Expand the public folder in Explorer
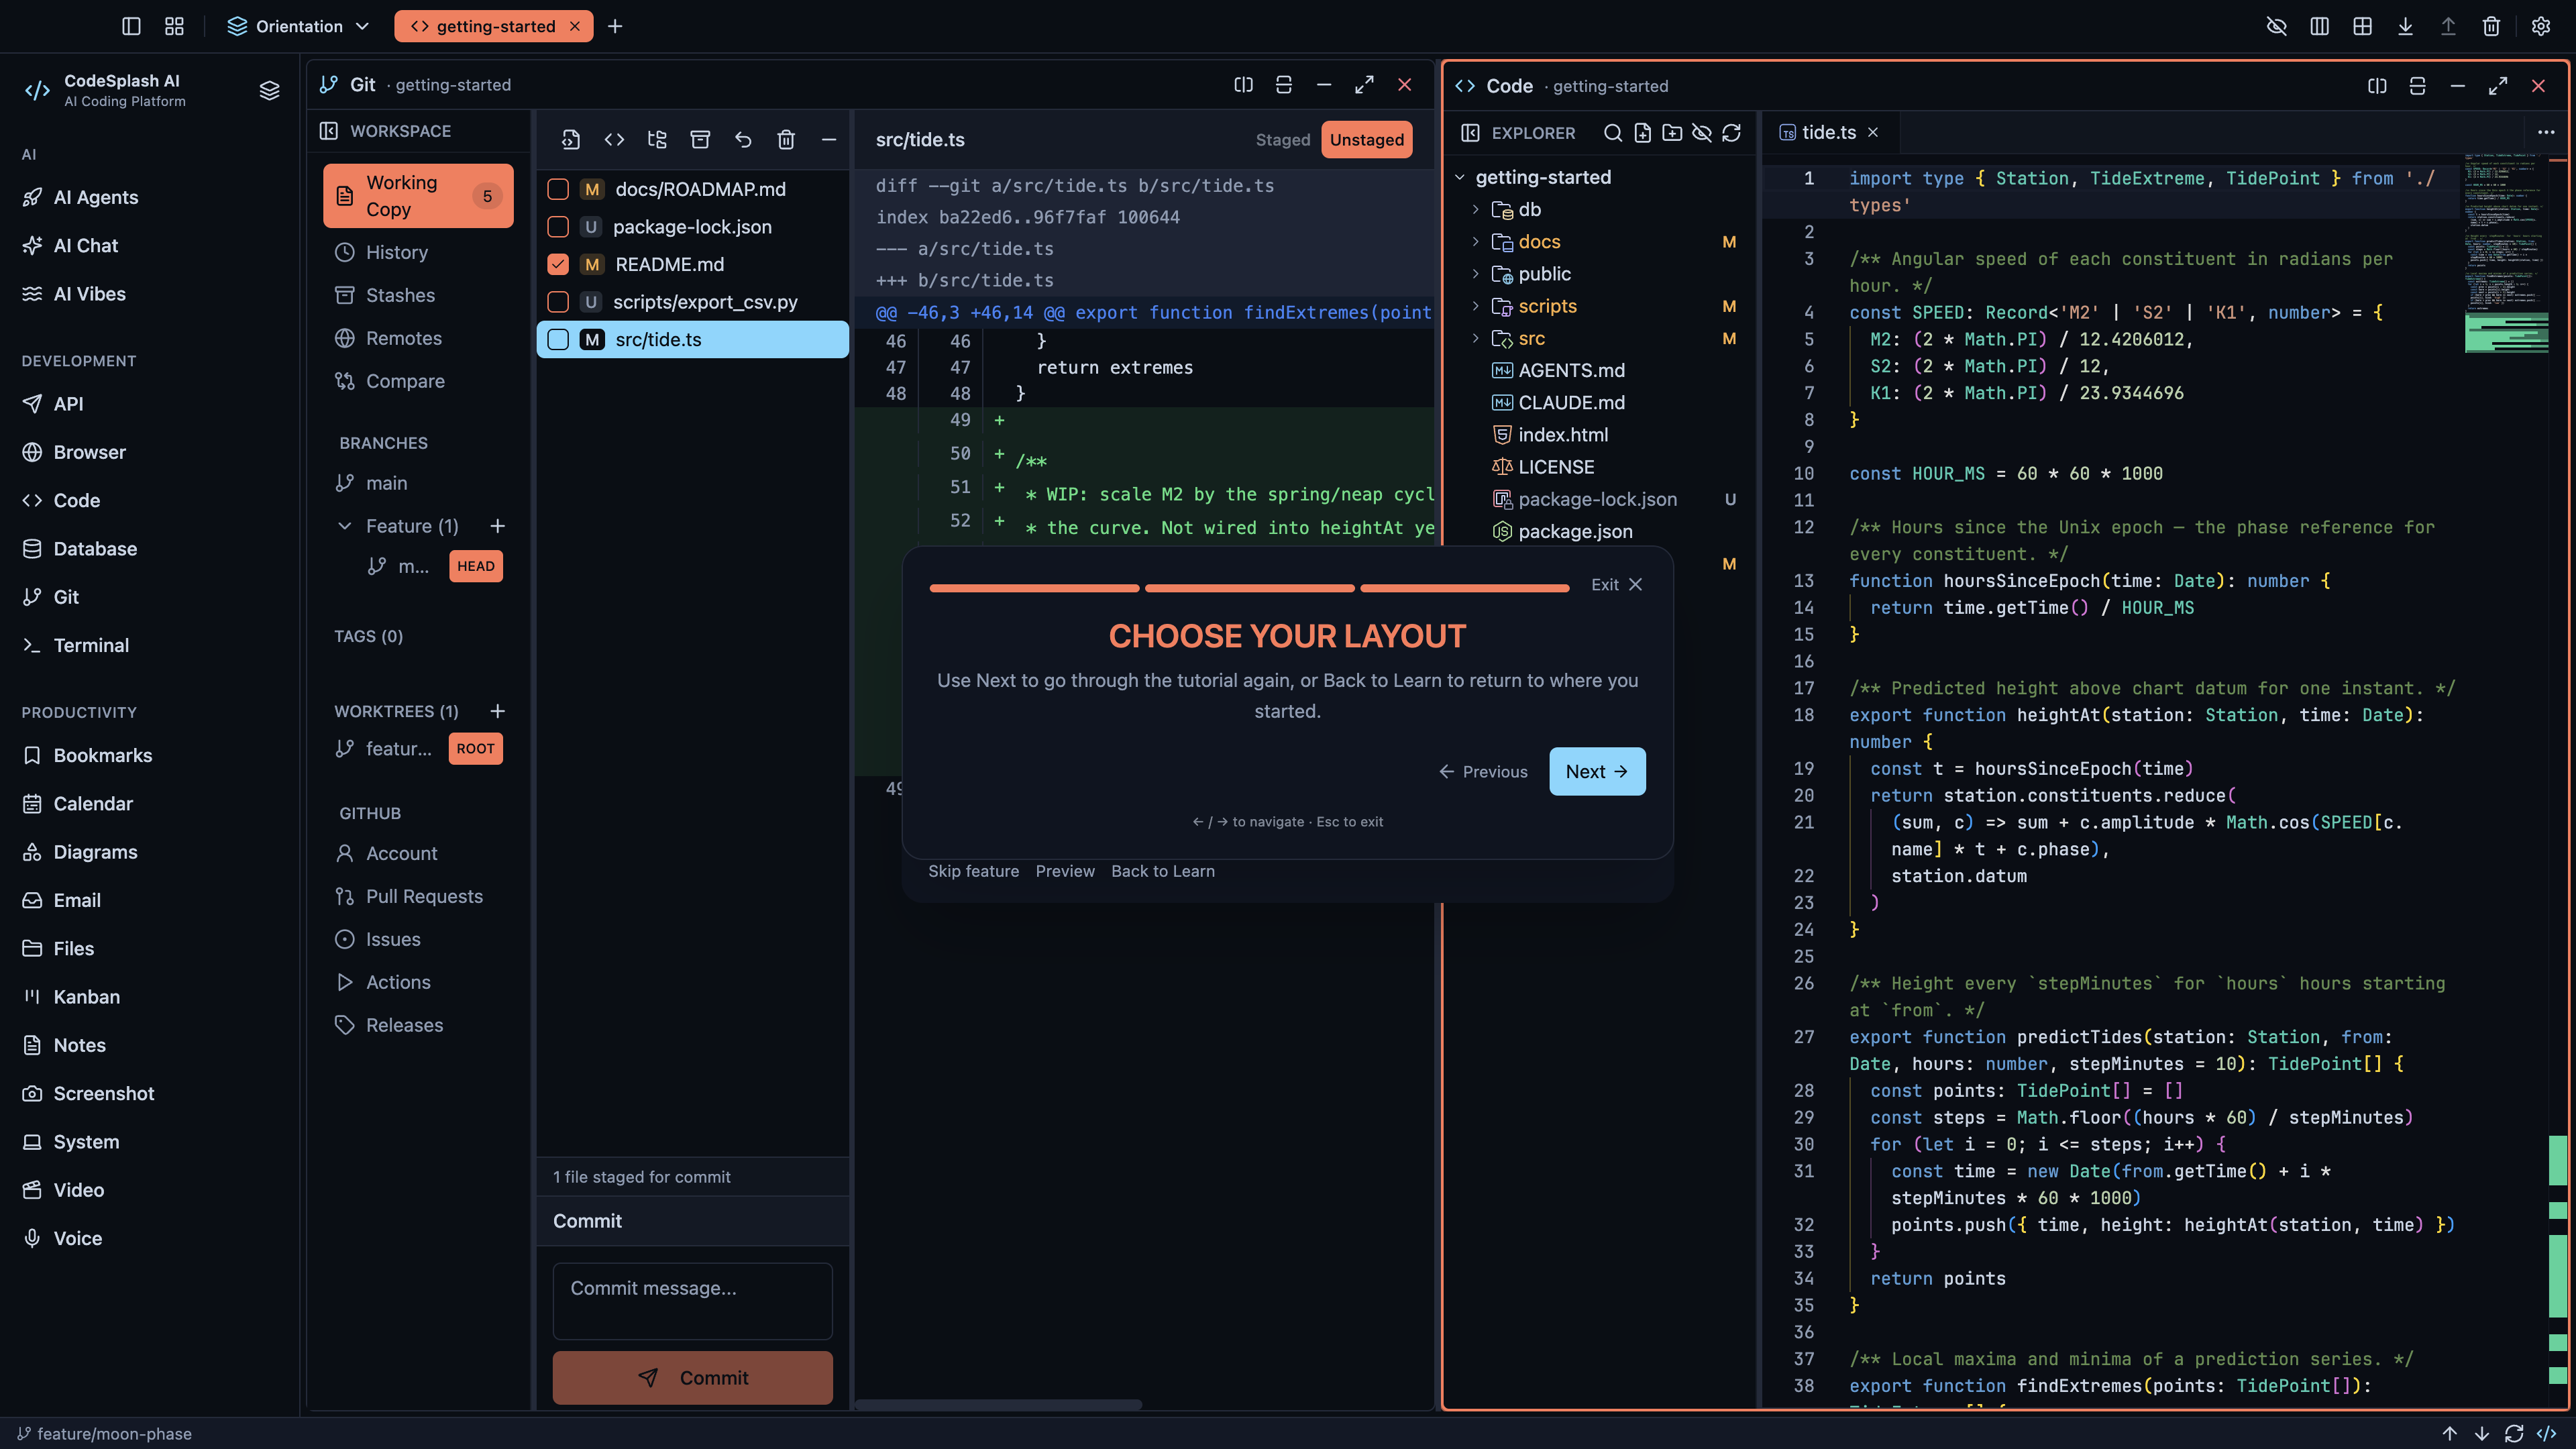The height and width of the screenshot is (1449, 2576). tap(1475, 274)
